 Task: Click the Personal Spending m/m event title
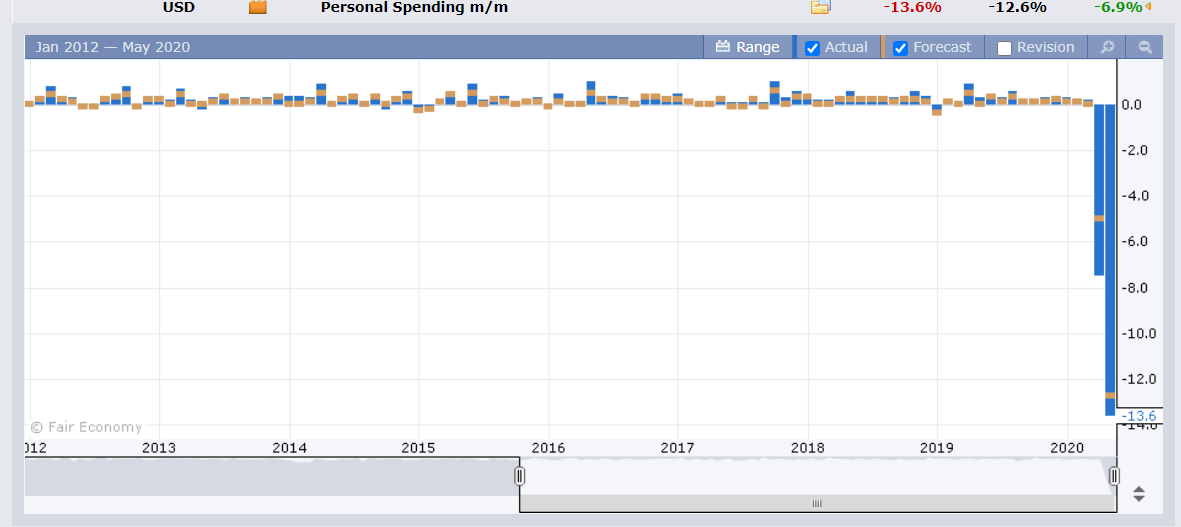[x=414, y=8]
